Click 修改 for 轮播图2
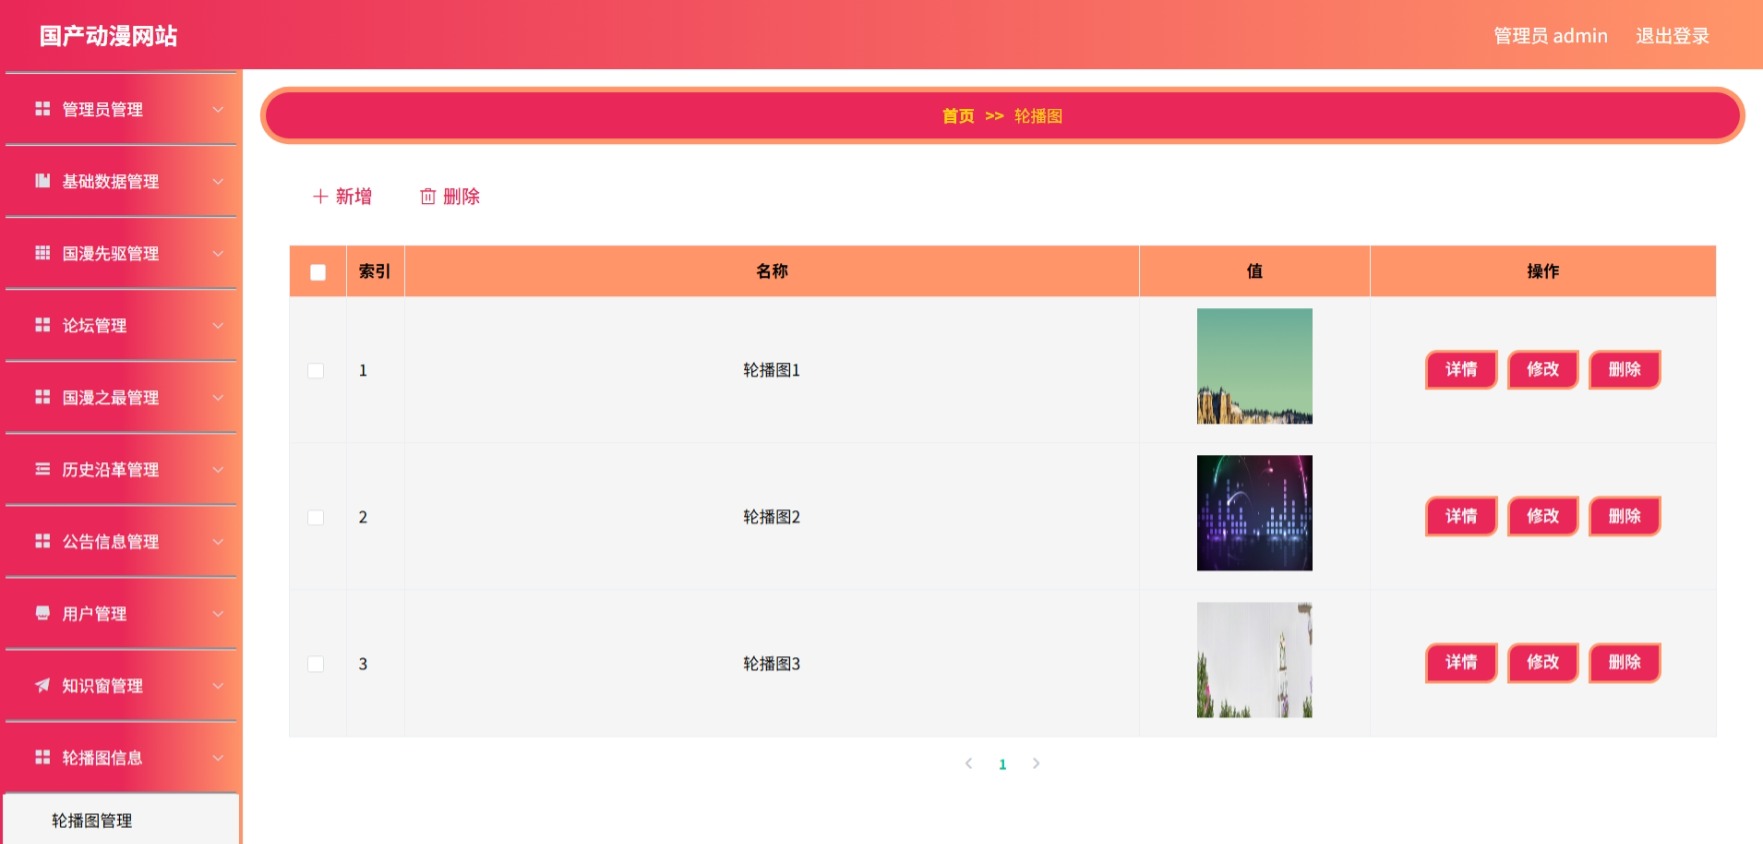The height and width of the screenshot is (844, 1763). coord(1543,516)
